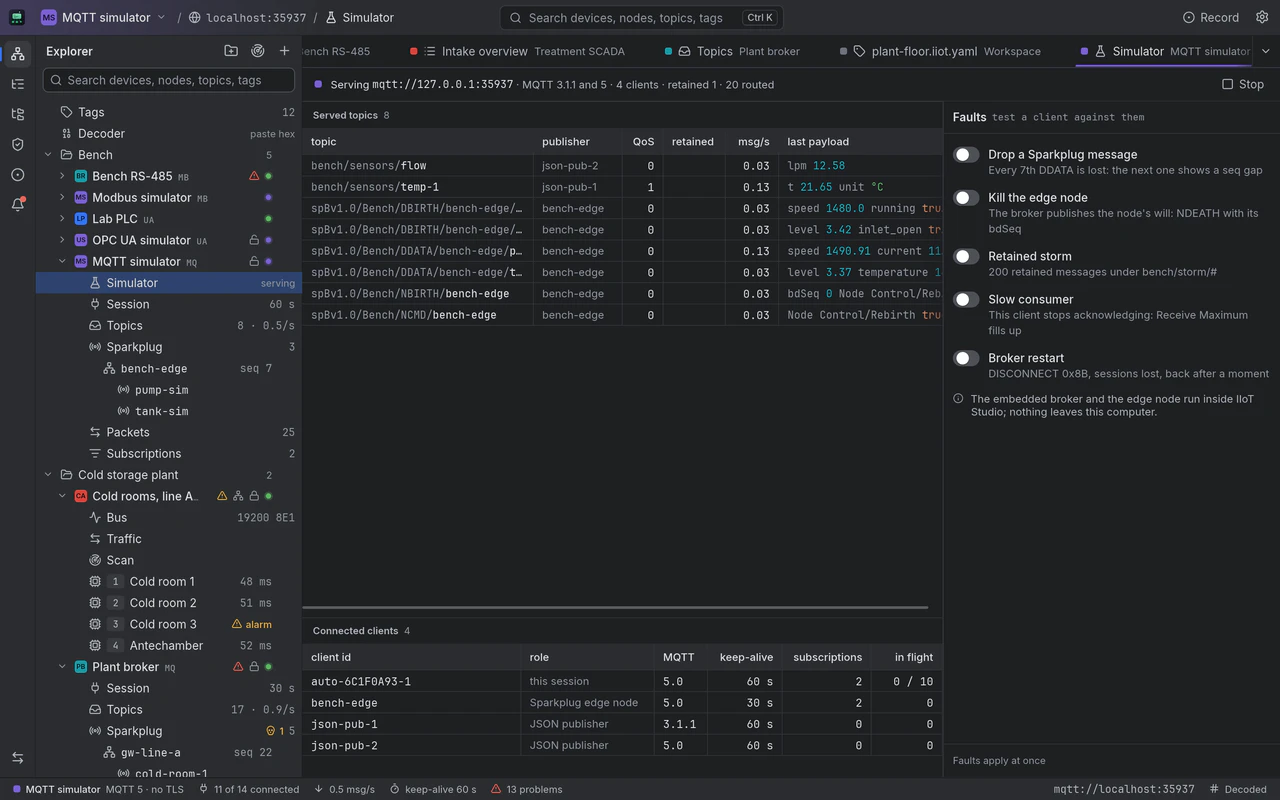Expand the Lab PLC device
The width and height of the screenshot is (1280, 800).
click(x=62, y=219)
